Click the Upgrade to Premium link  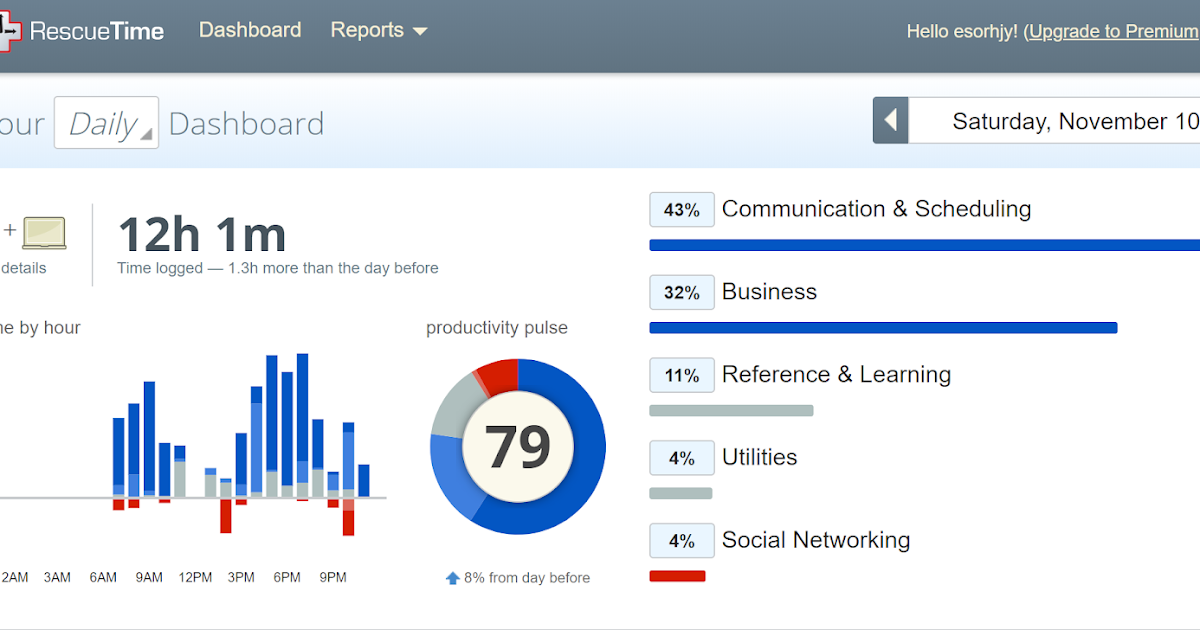(1113, 32)
